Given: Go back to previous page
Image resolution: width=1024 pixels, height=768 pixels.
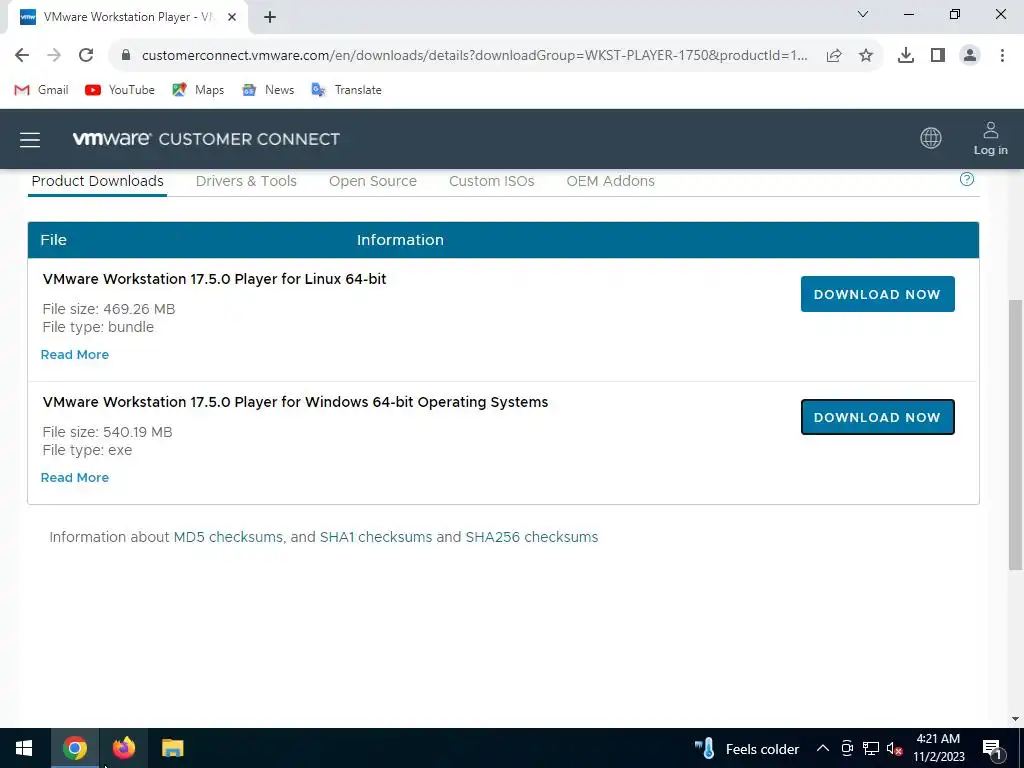Looking at the screenshot, I should [x=22, y=56].
